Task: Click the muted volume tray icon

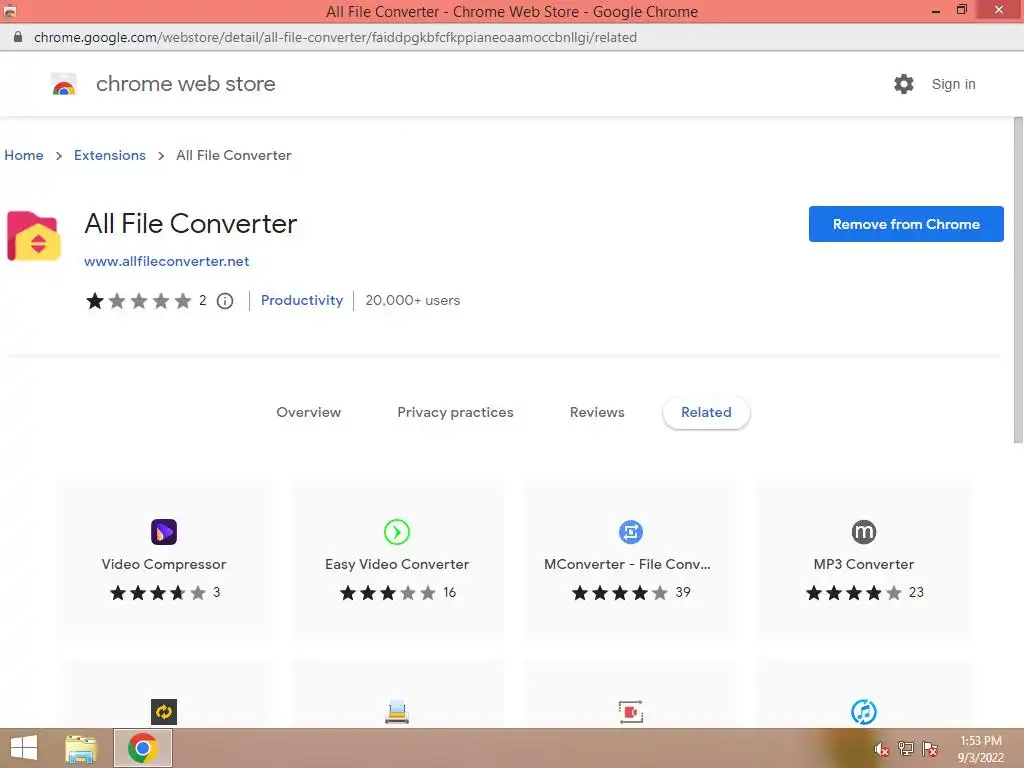Action: (881, 749)
